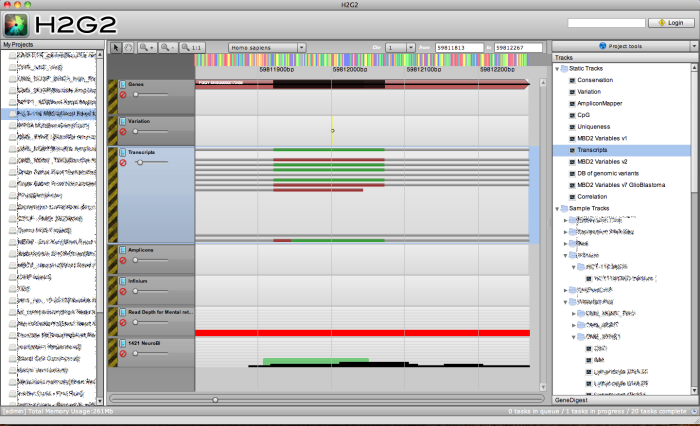Click the zoom in magnifier button
The height and width of the screenshot is (426, 700).
(x=146, y=47)
